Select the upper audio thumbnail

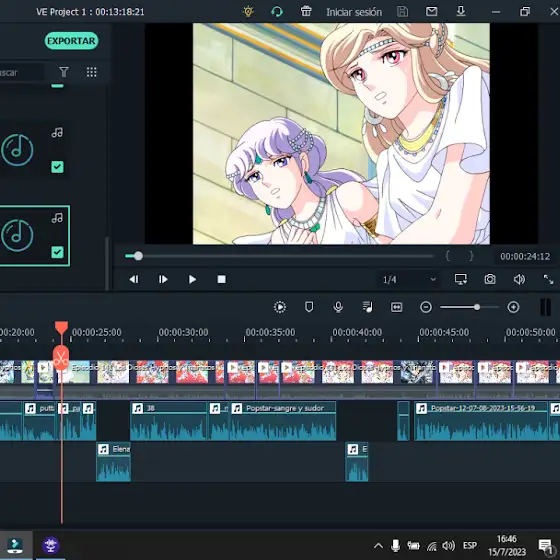[x=17, y=150]
